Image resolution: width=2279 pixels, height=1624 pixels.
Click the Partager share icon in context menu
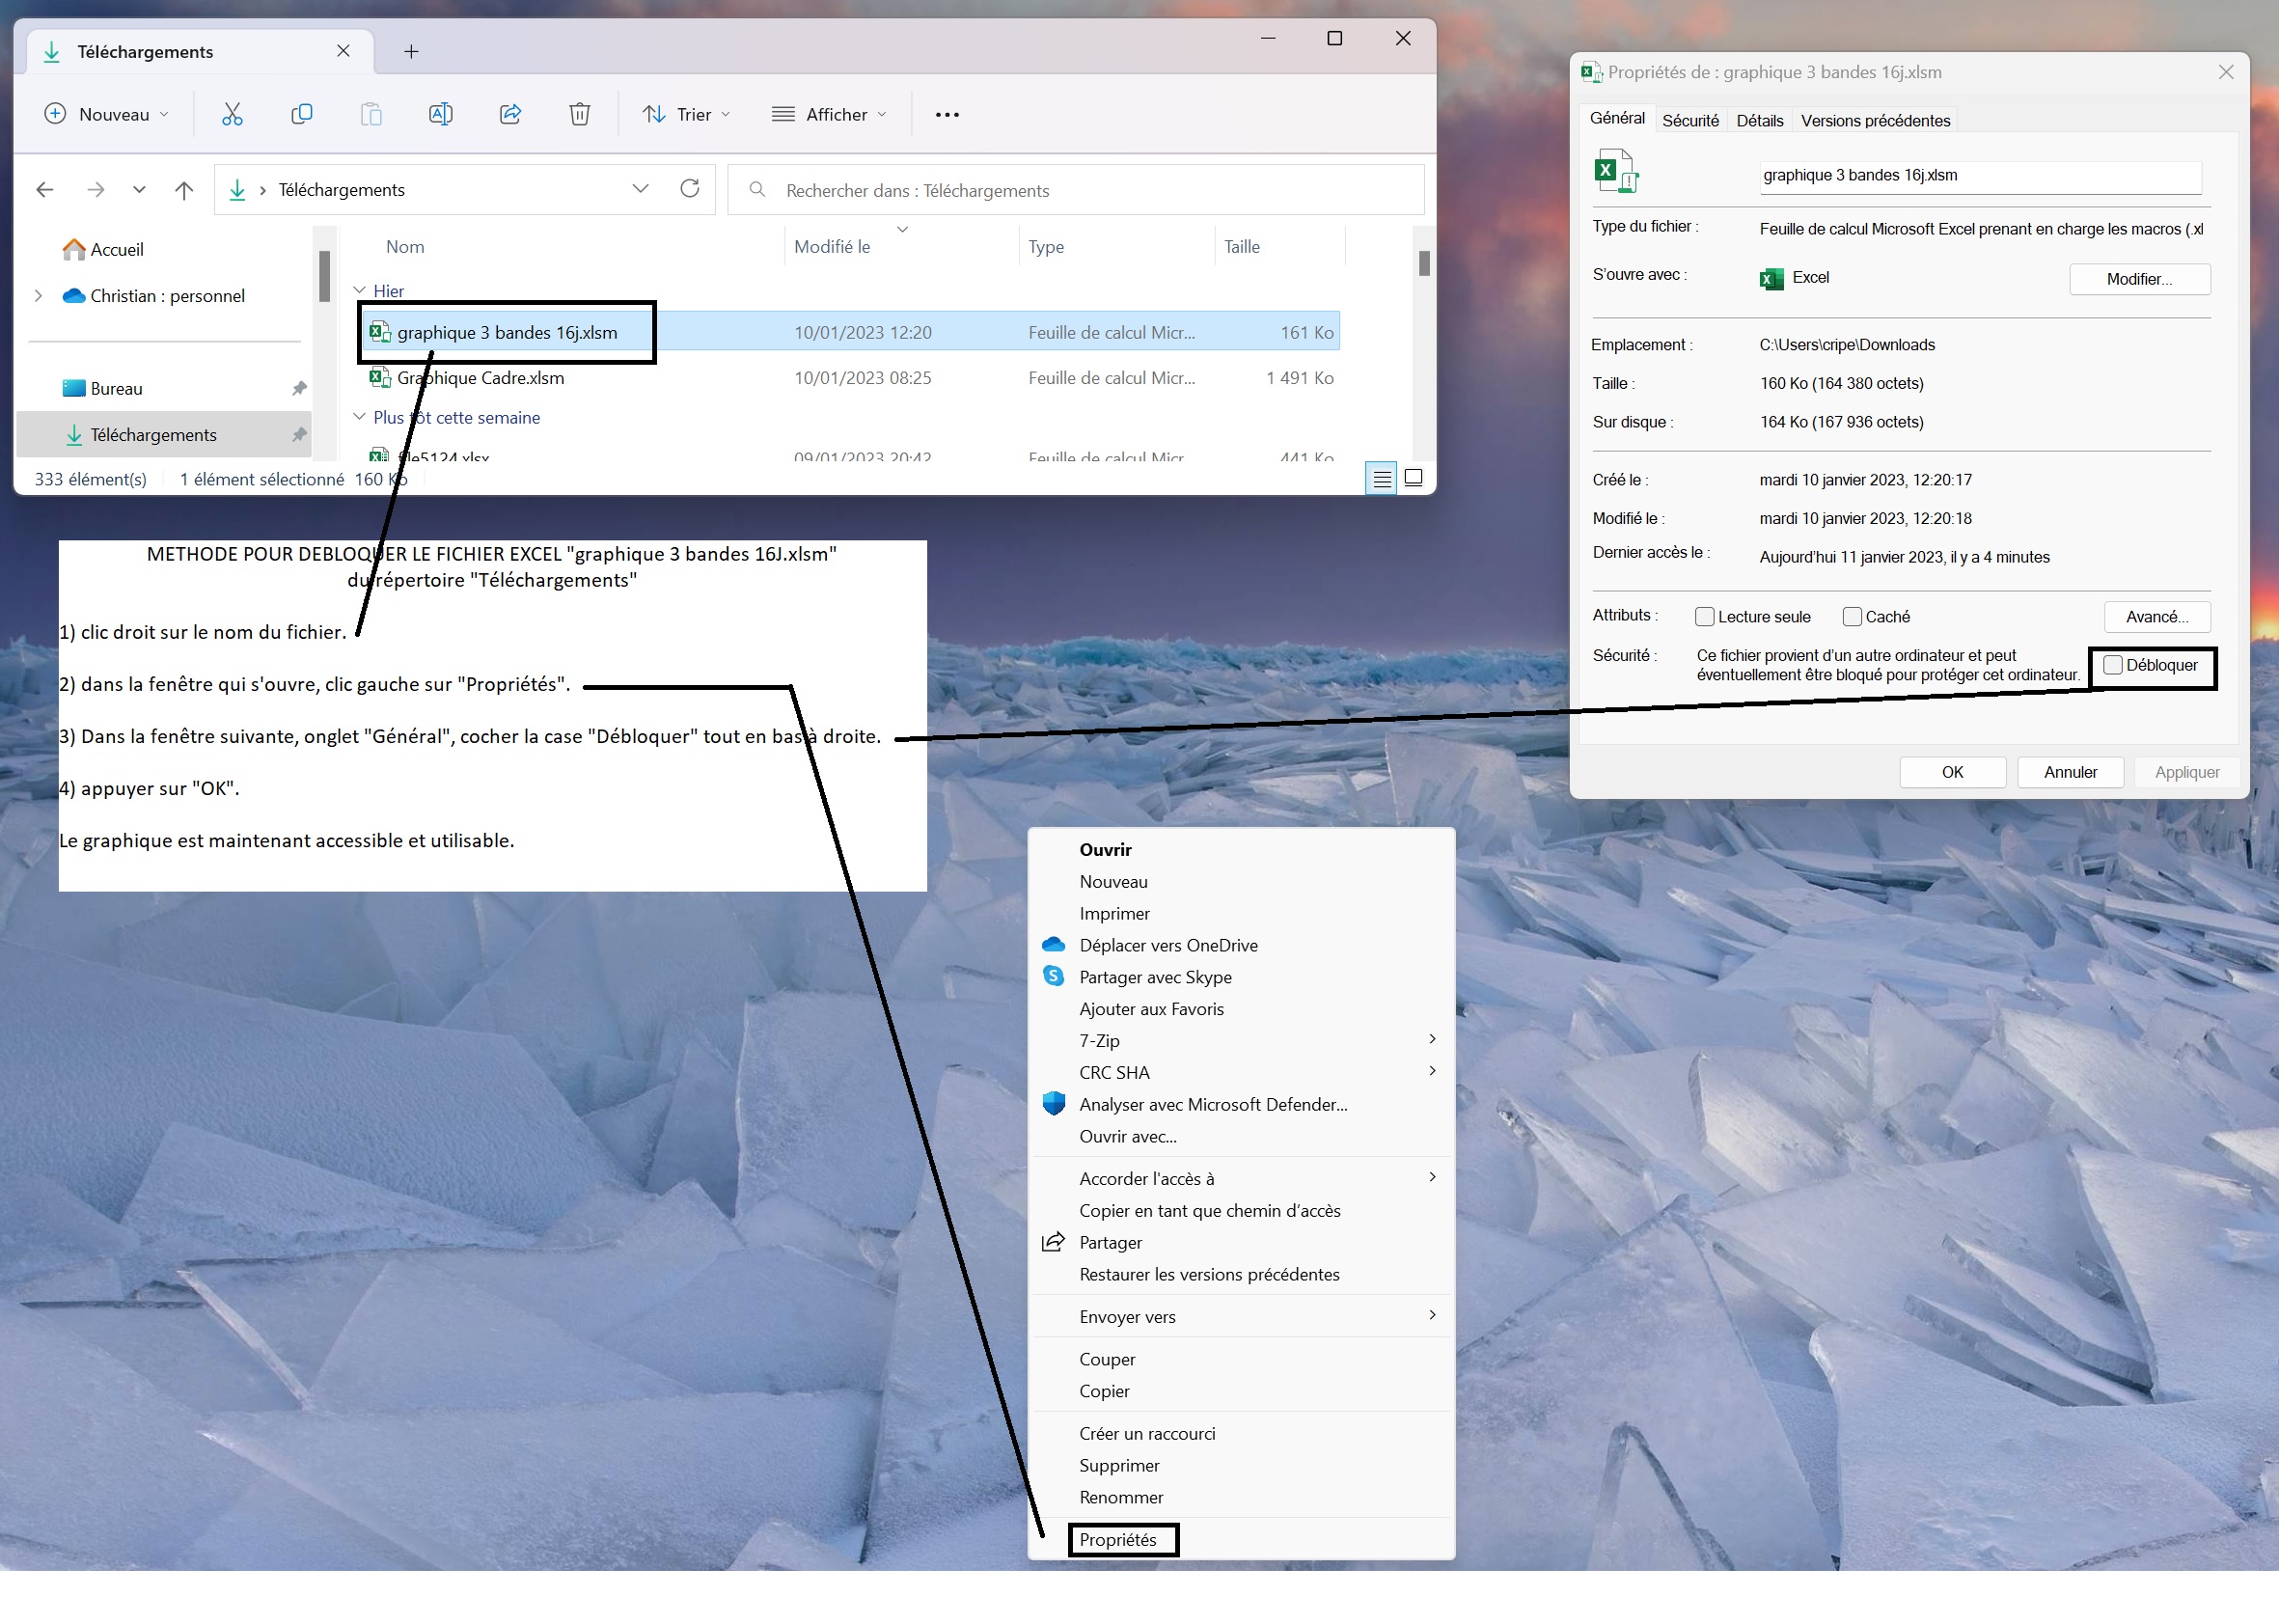(1053, 1242)
